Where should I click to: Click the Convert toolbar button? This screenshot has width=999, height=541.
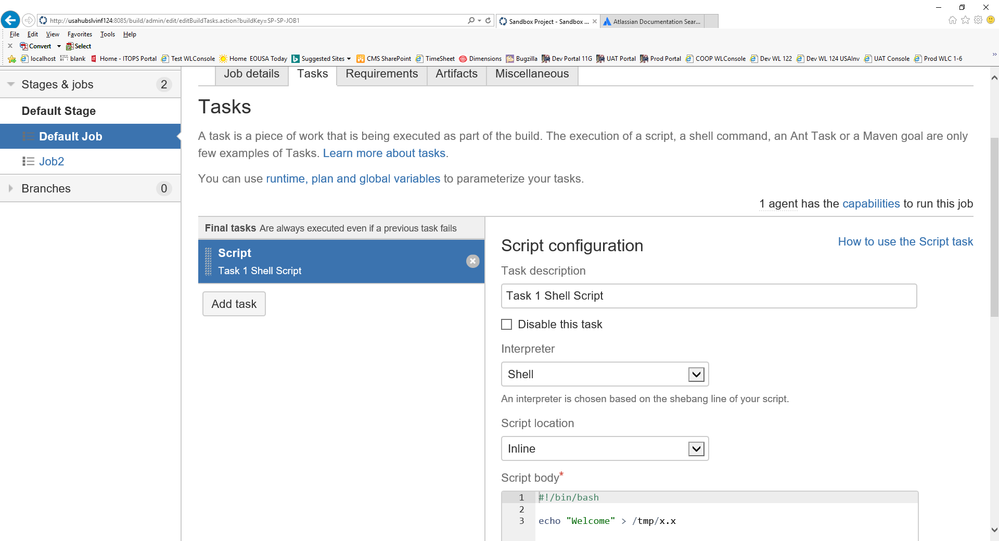point(36,46)
